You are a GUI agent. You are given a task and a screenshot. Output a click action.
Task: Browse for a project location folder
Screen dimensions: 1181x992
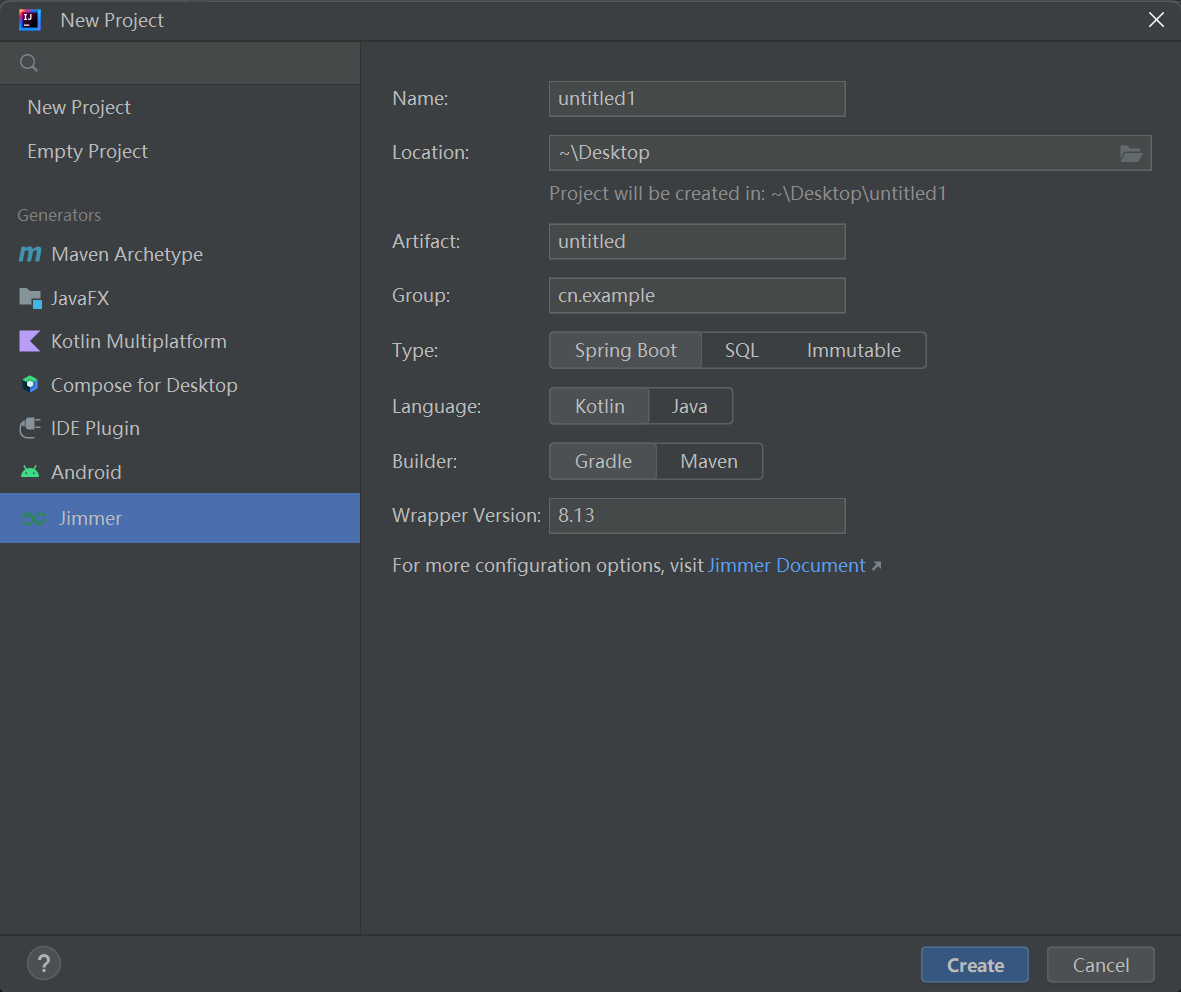[1131, 153]
